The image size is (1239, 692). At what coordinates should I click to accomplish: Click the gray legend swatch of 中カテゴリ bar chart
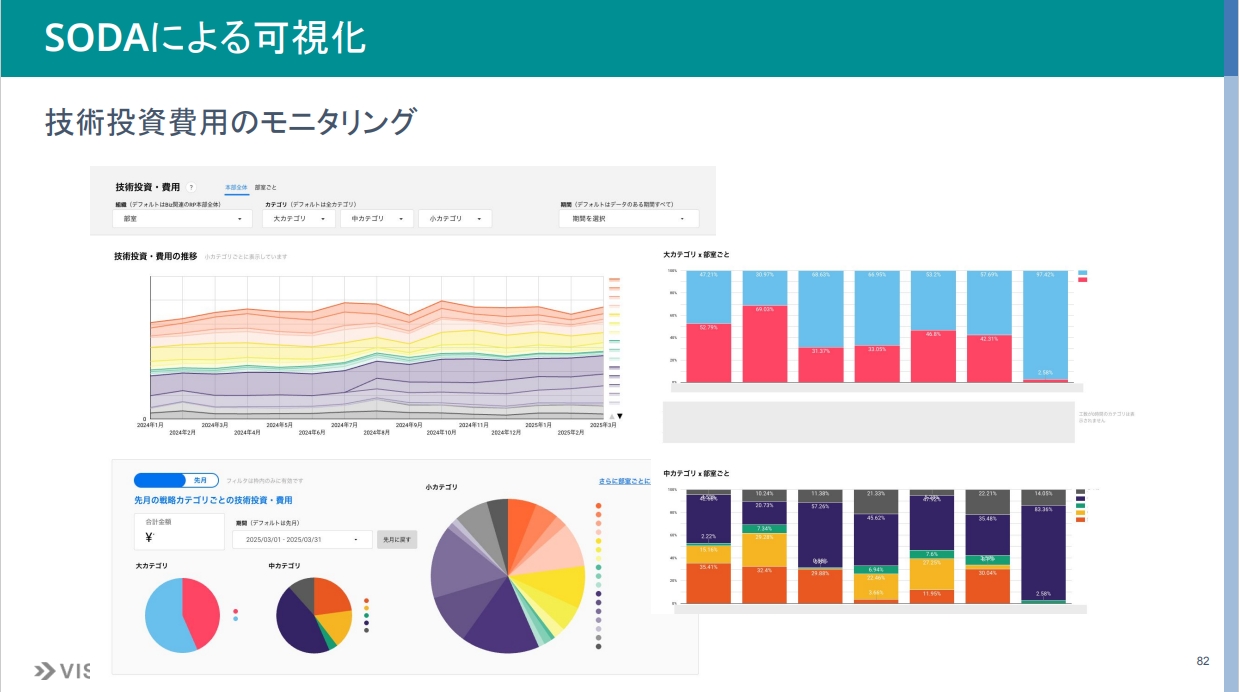tap(1080, 492)
